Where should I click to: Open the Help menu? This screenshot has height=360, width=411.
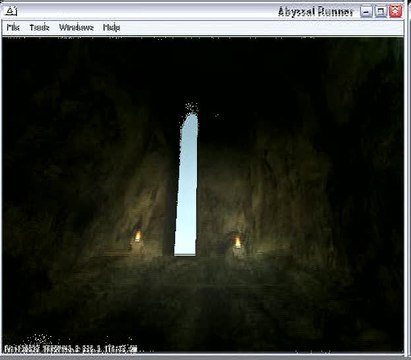point(111,27)
